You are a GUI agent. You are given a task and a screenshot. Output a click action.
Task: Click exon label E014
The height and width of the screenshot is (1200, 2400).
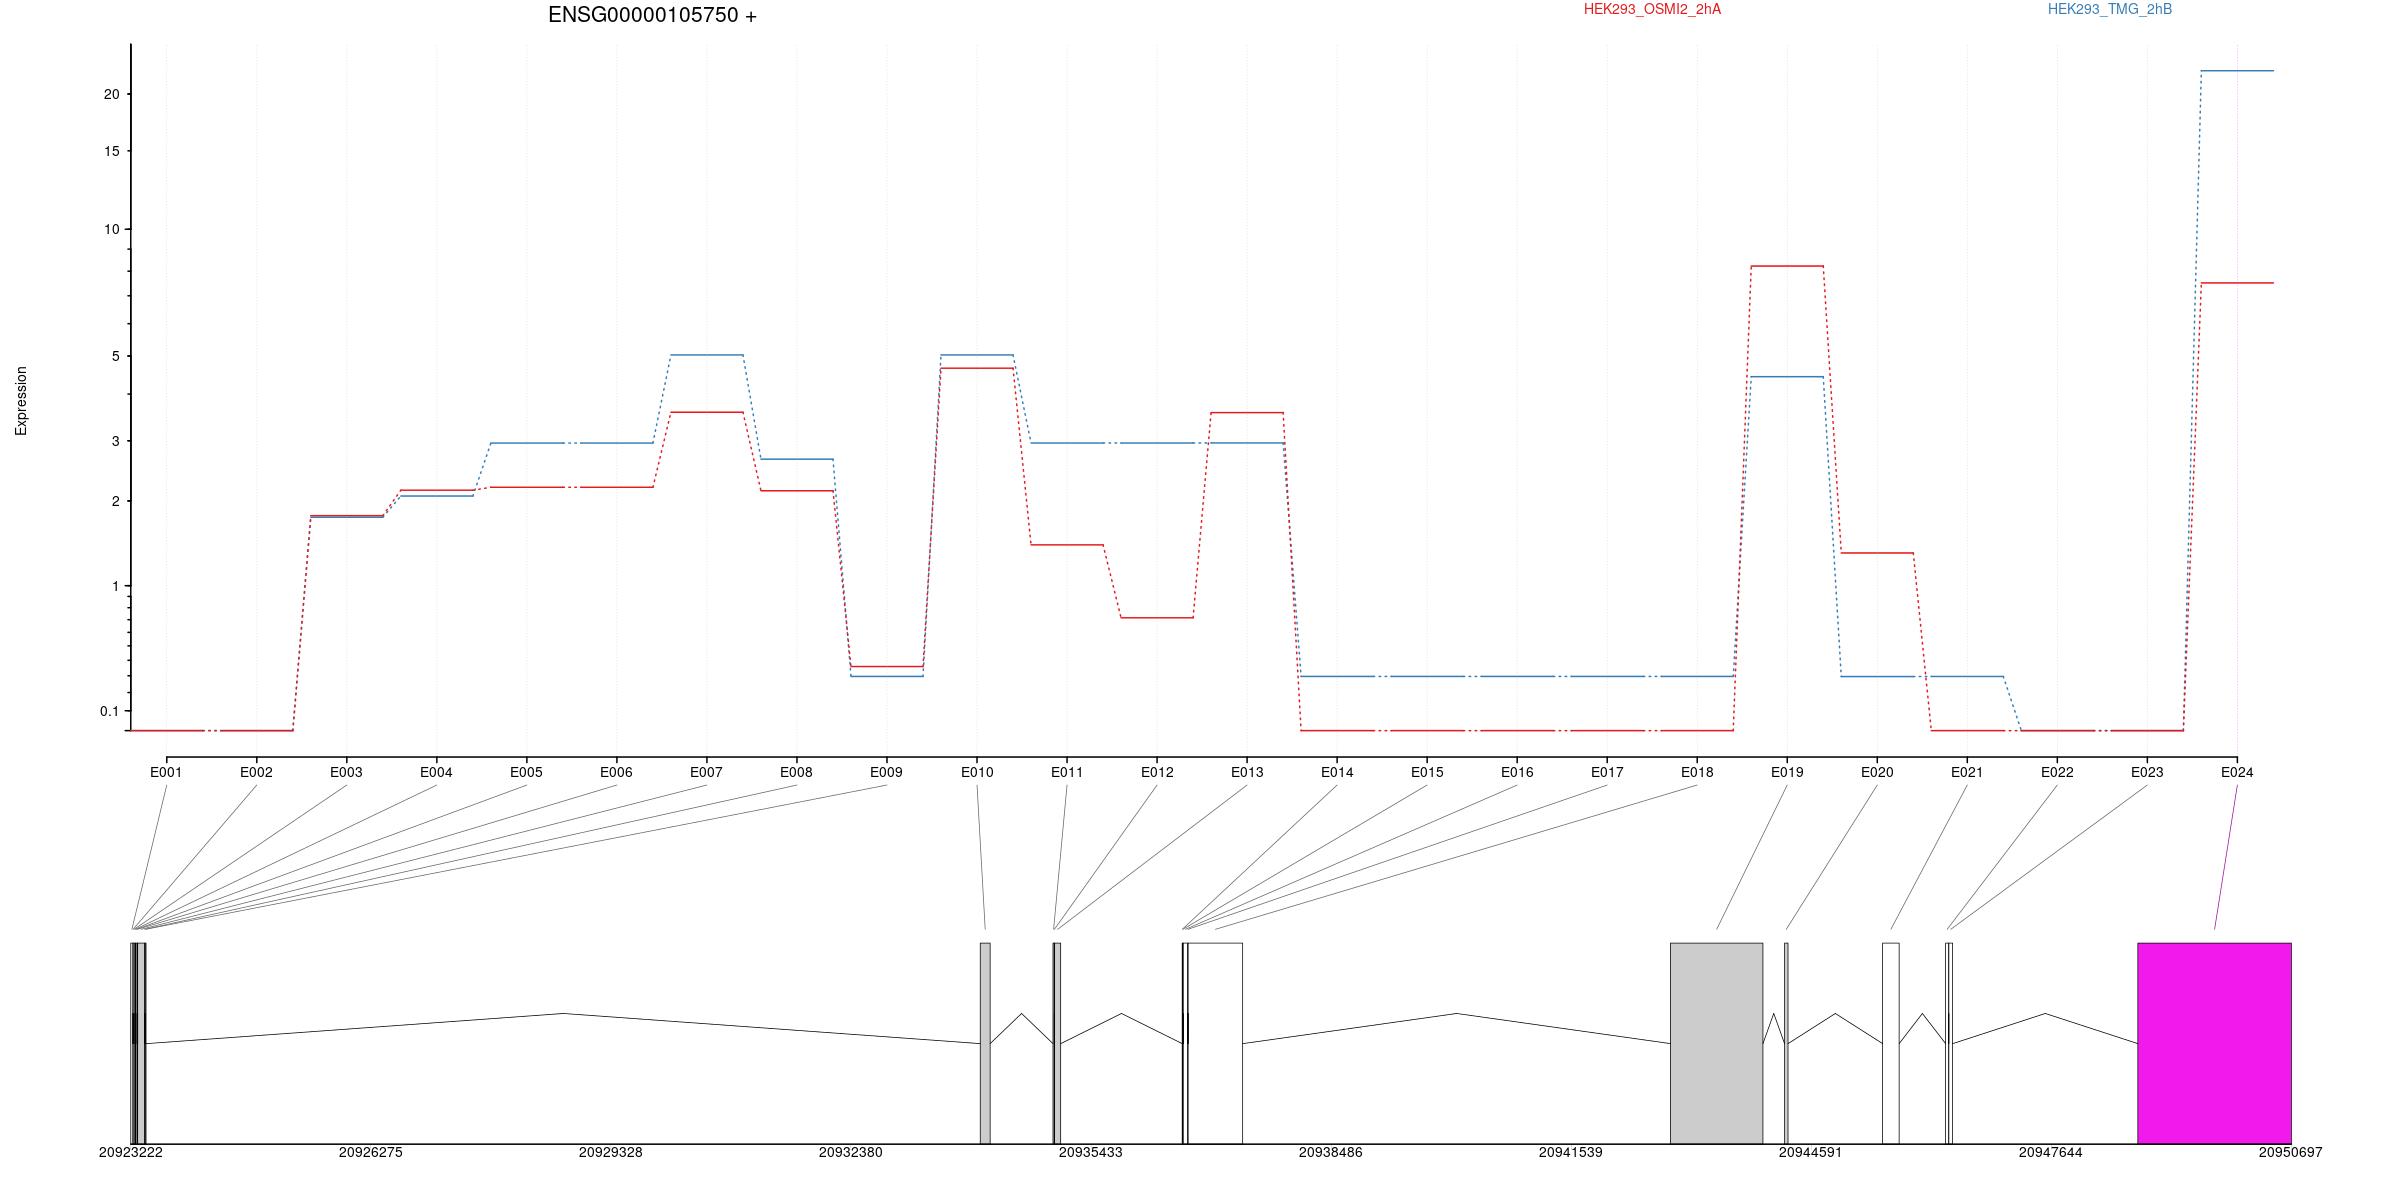[x=1337, y=772]
